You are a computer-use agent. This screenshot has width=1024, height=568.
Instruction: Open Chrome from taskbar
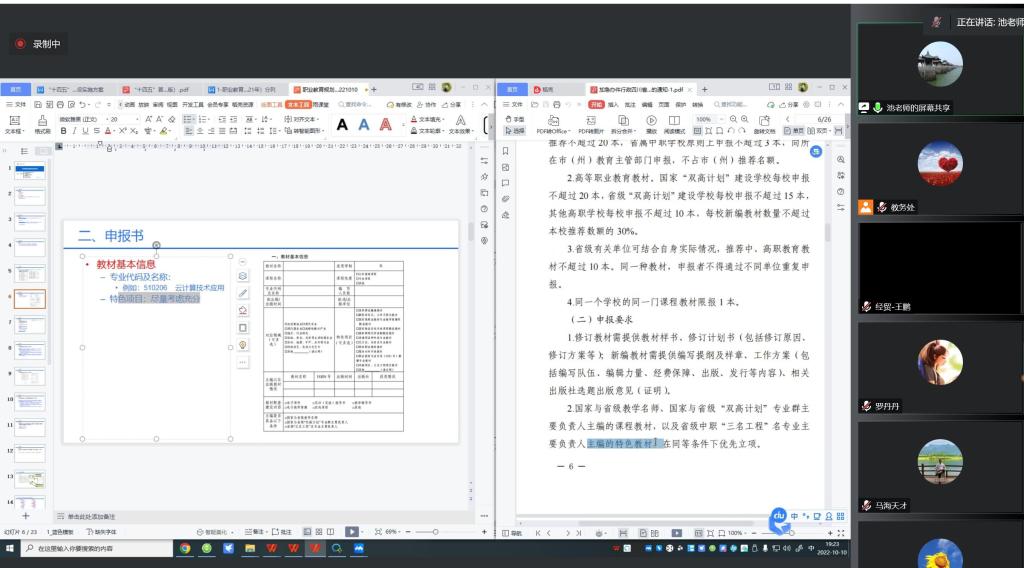(x=185, y=548)
